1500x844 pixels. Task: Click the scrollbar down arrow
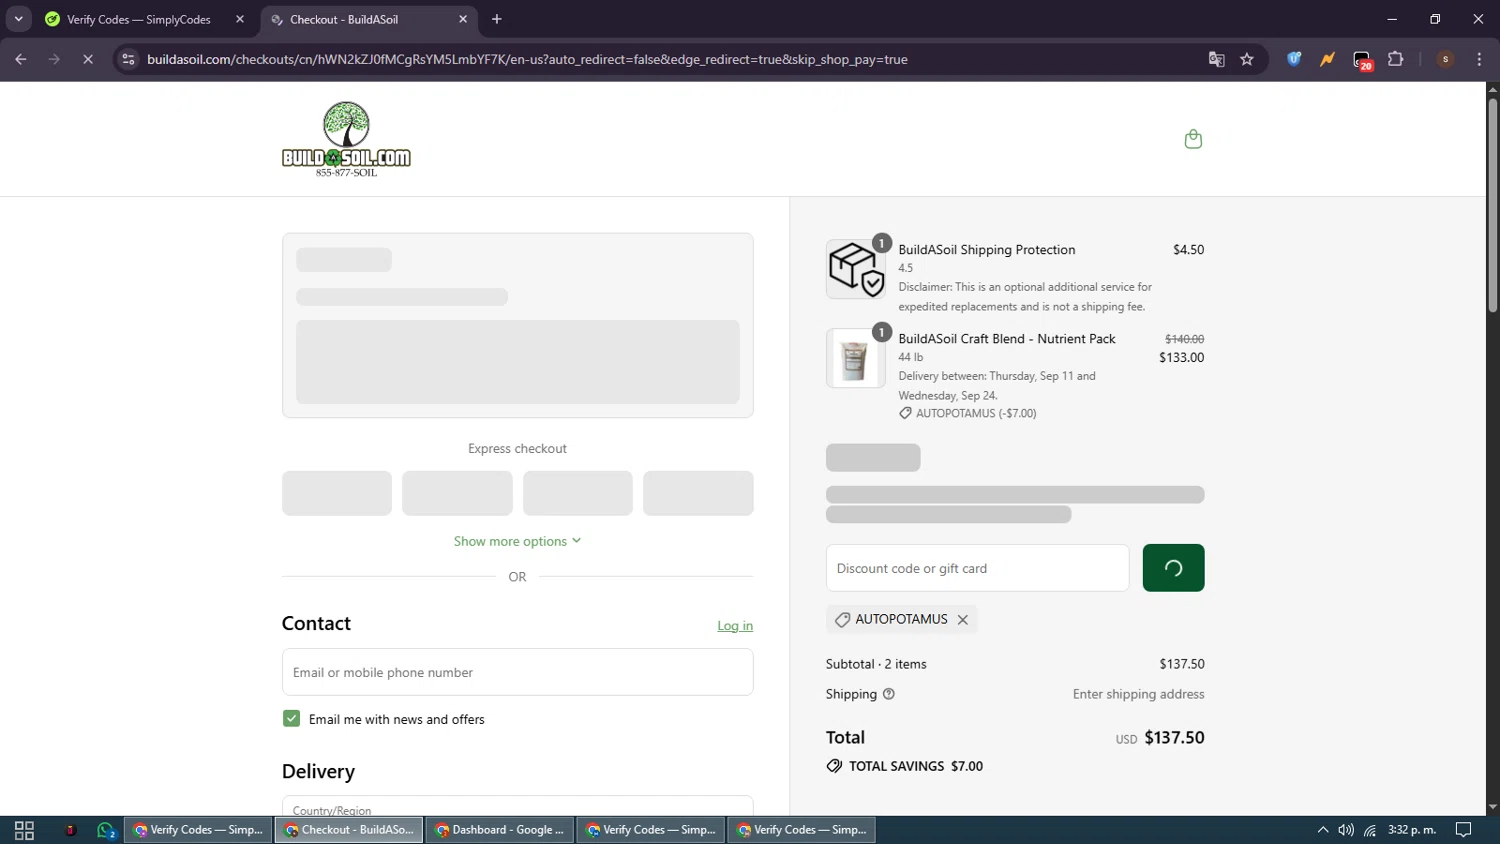[1492, 807]
